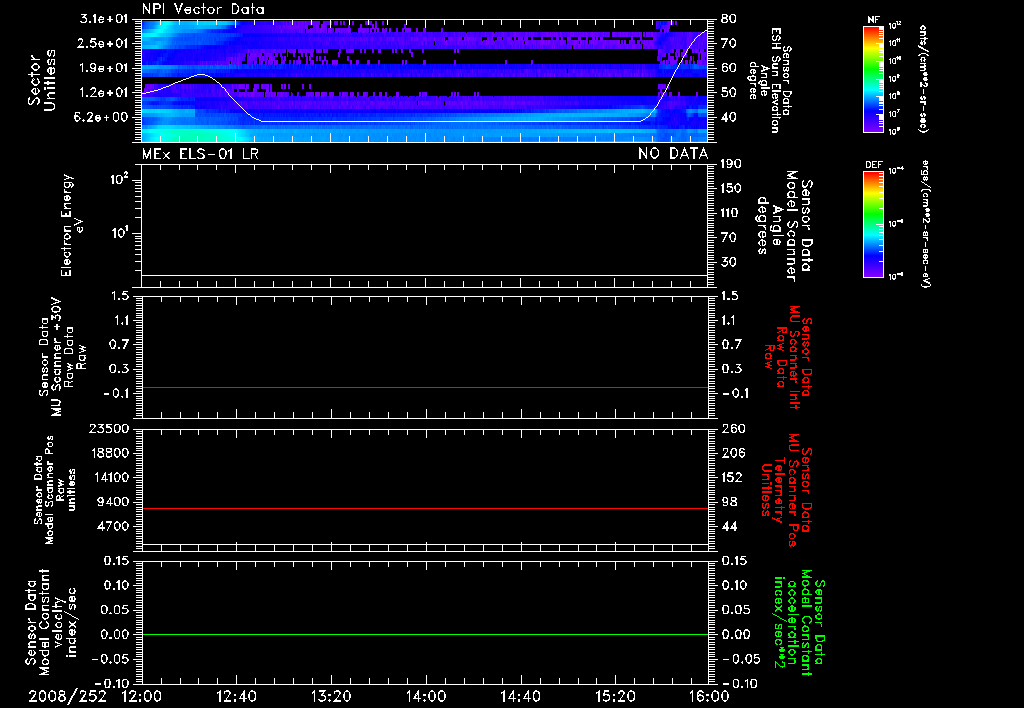This screenshot has width=1024, height=708.
Task: Select the 'MEx ELS-01 LR' panel title
Action: pos(200,153)
